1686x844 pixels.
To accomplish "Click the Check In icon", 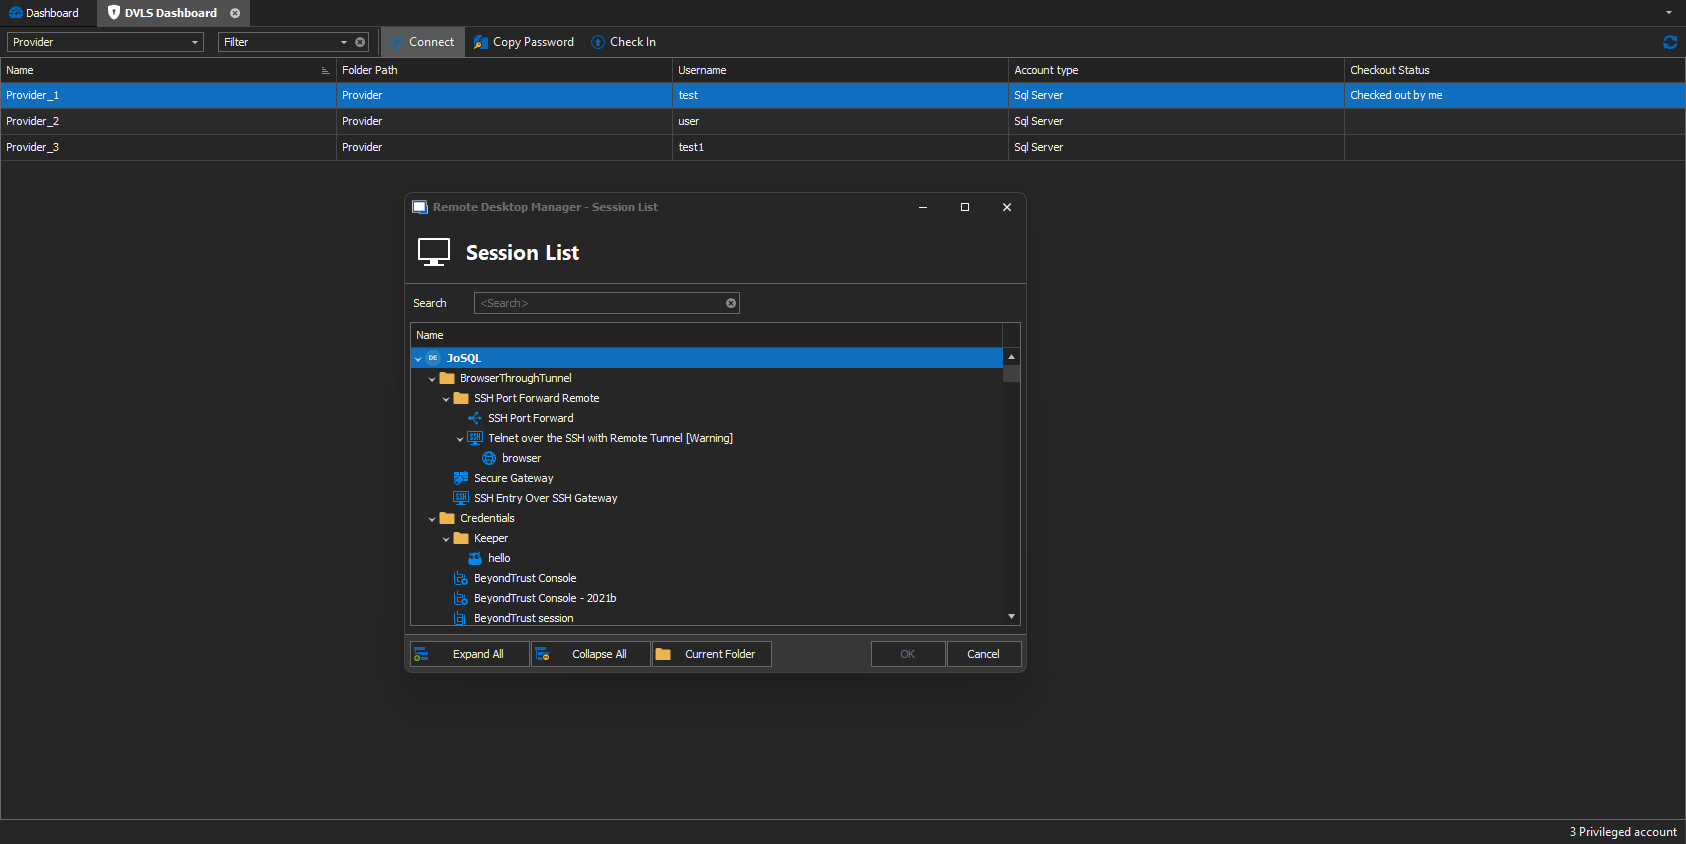I will click(598, 42).
